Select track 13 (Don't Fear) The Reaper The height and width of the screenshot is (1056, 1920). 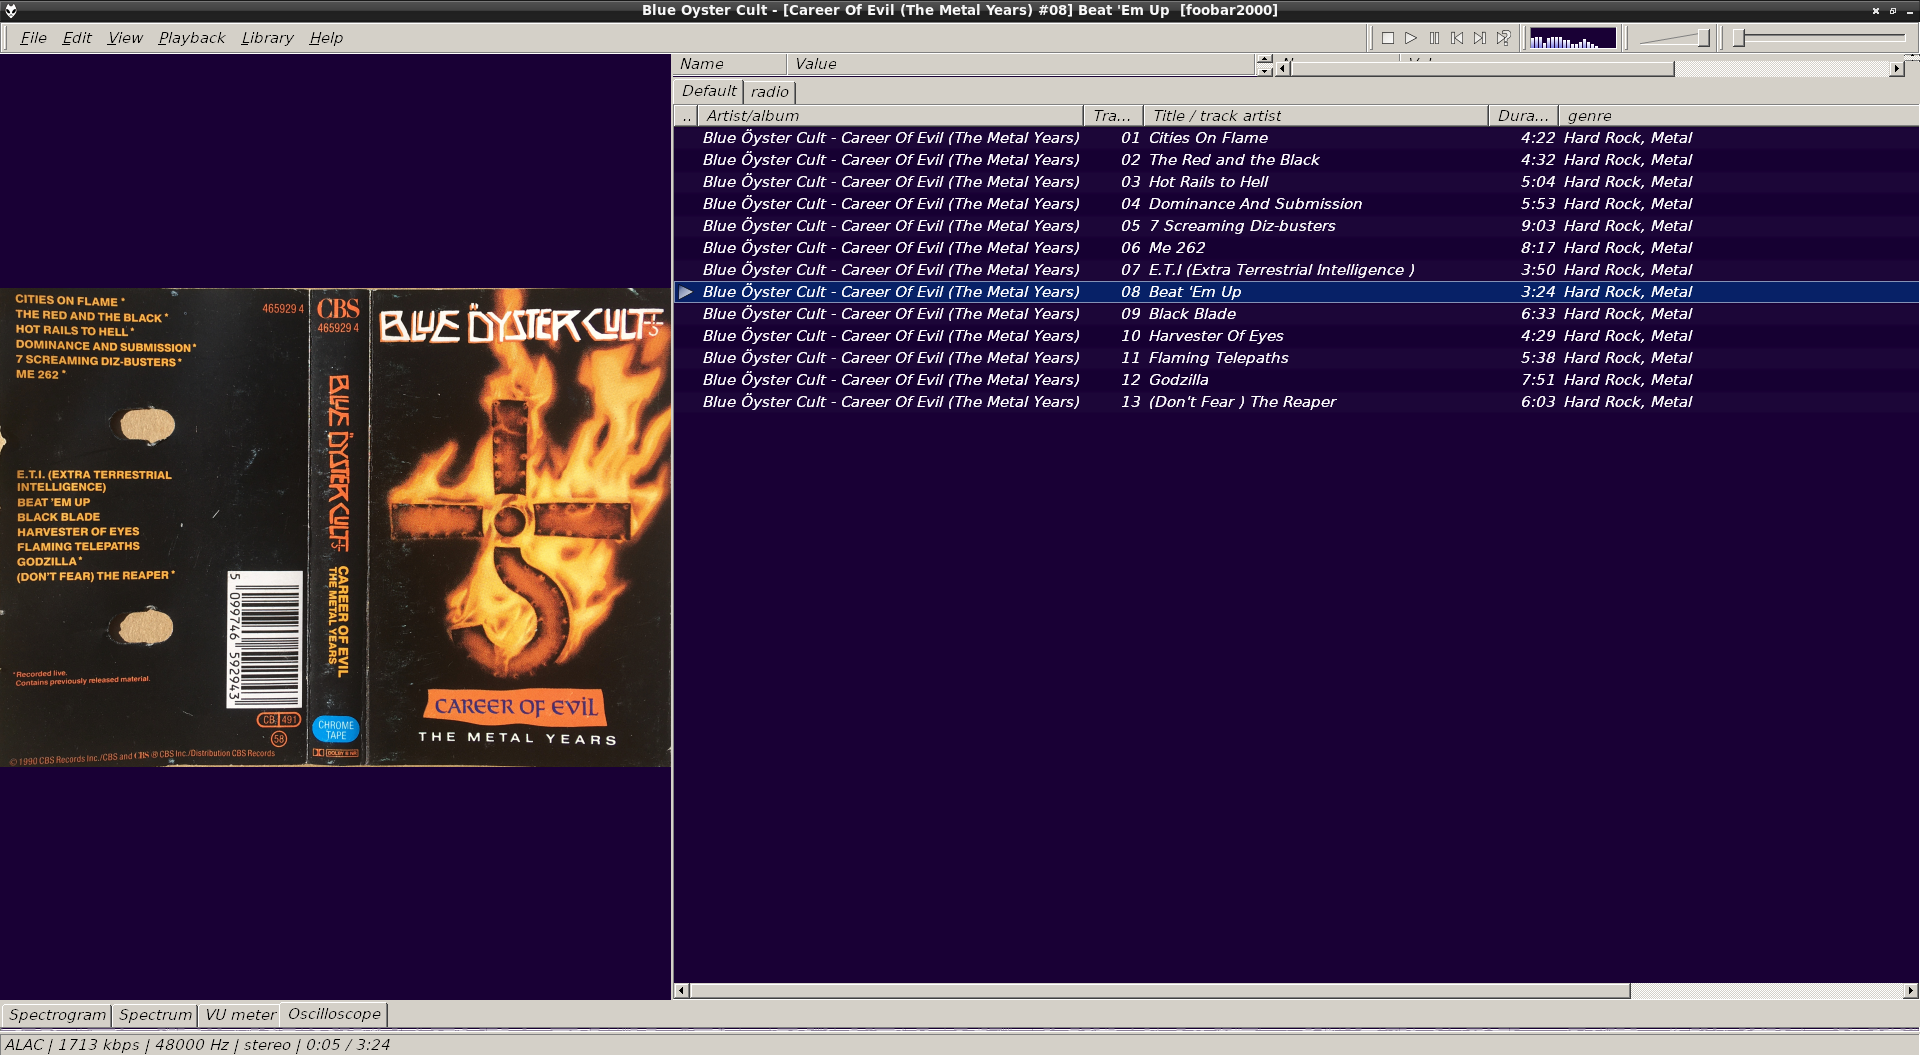(x=1296, y=402)
